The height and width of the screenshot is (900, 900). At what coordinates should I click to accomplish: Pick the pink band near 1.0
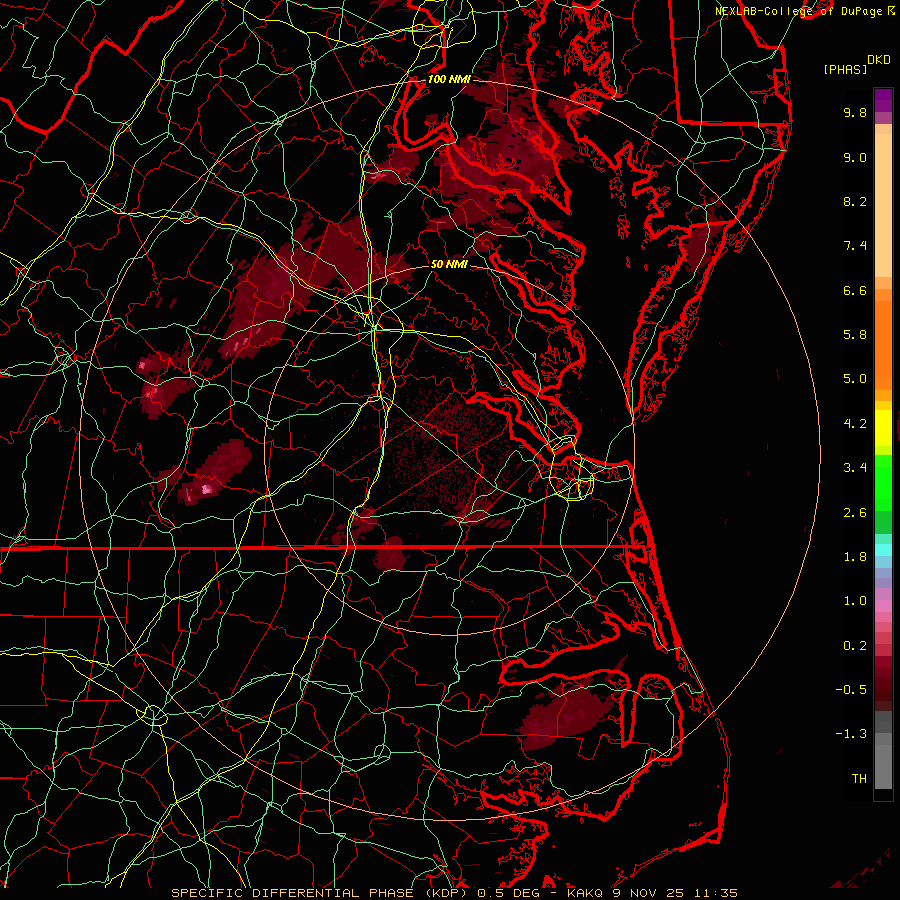883,606
